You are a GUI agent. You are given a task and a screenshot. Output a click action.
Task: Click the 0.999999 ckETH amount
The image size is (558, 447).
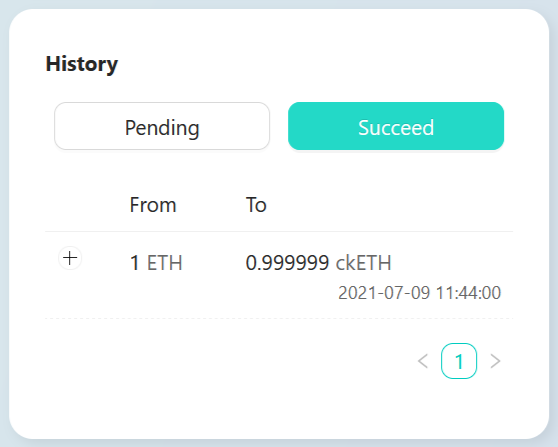(319, 263)
